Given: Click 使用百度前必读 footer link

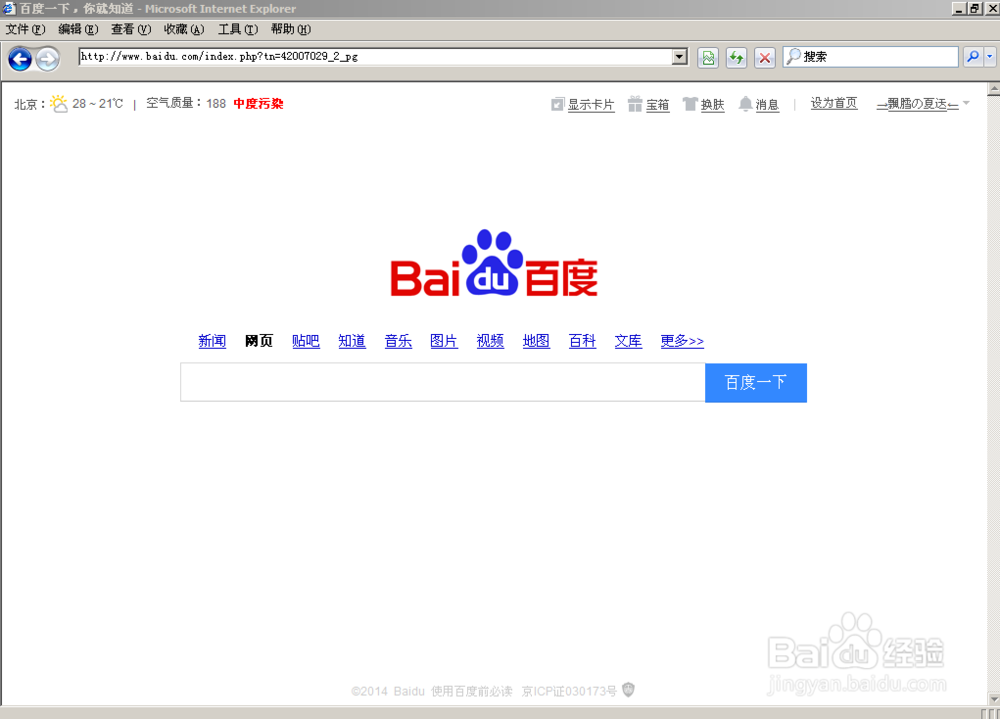Looking at the screenshot, I should pyautogui.click(x=472, y=691).
